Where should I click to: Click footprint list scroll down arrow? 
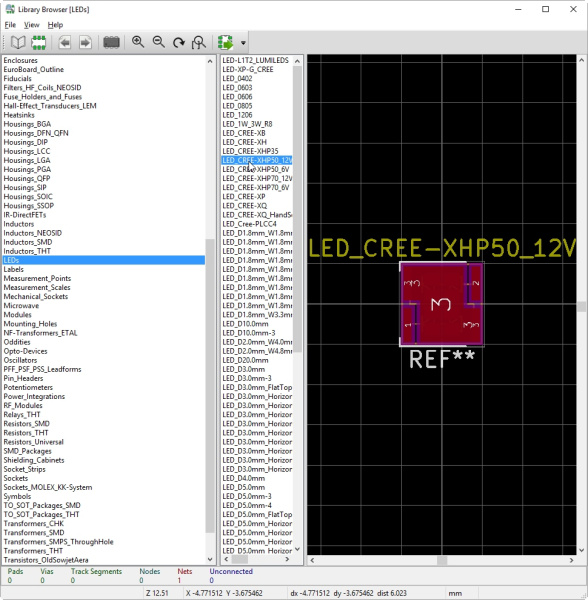click(x=298, y=550)
